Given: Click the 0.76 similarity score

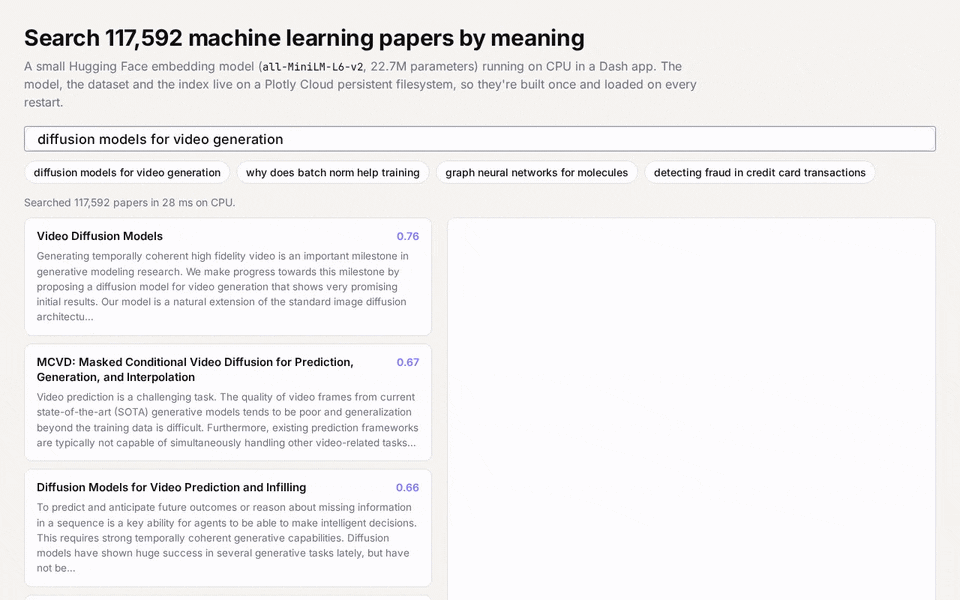Looking at the screenshot, I should click(408, 236).
